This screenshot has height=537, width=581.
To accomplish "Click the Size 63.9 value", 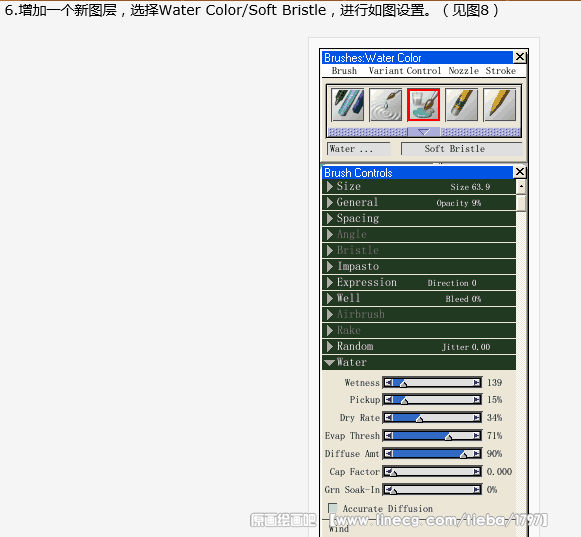I will click(x=470, y=187).
